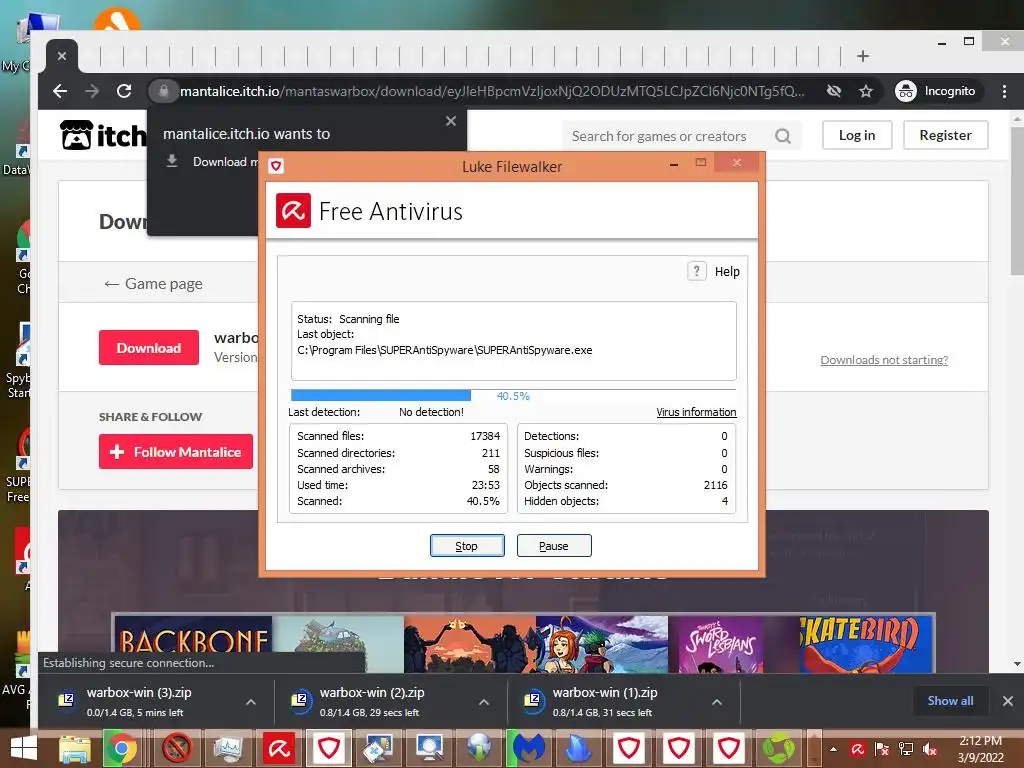Click the warbox-win (2).zip file icon
The width and height of the screenshot is (1024, 768).
(300, 700)
